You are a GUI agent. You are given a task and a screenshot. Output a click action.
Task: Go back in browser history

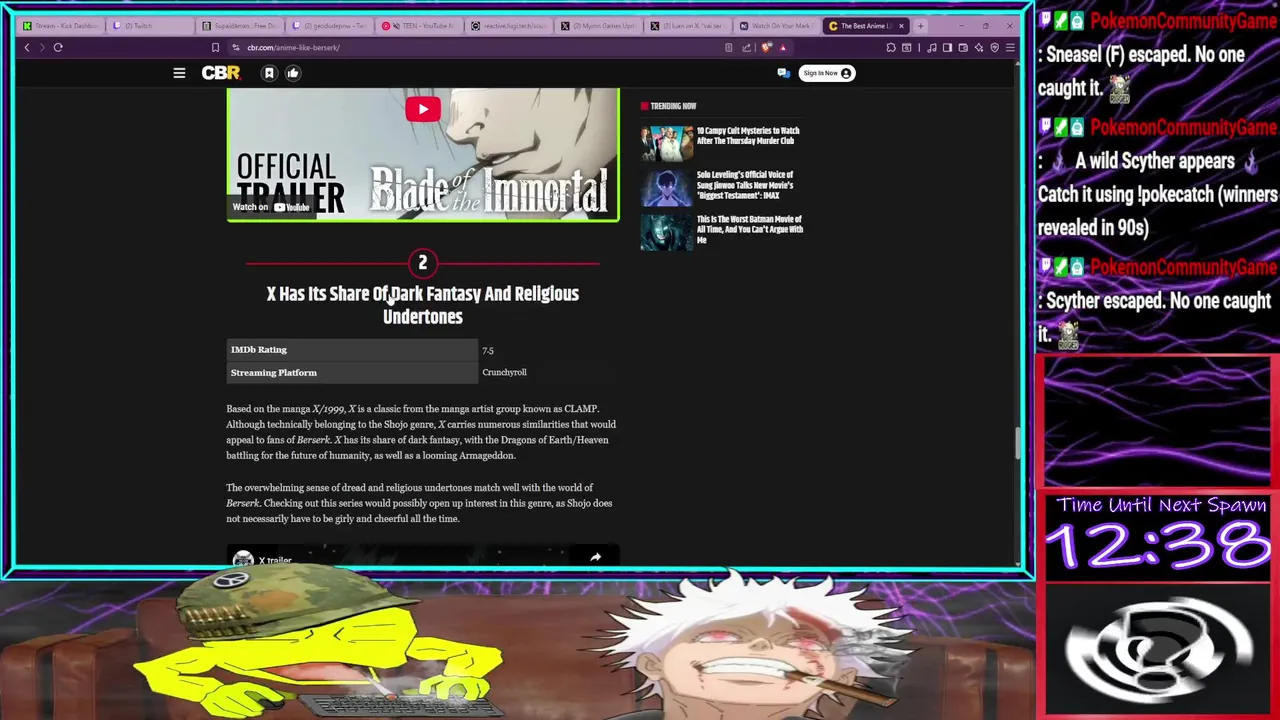pos(27,47)
